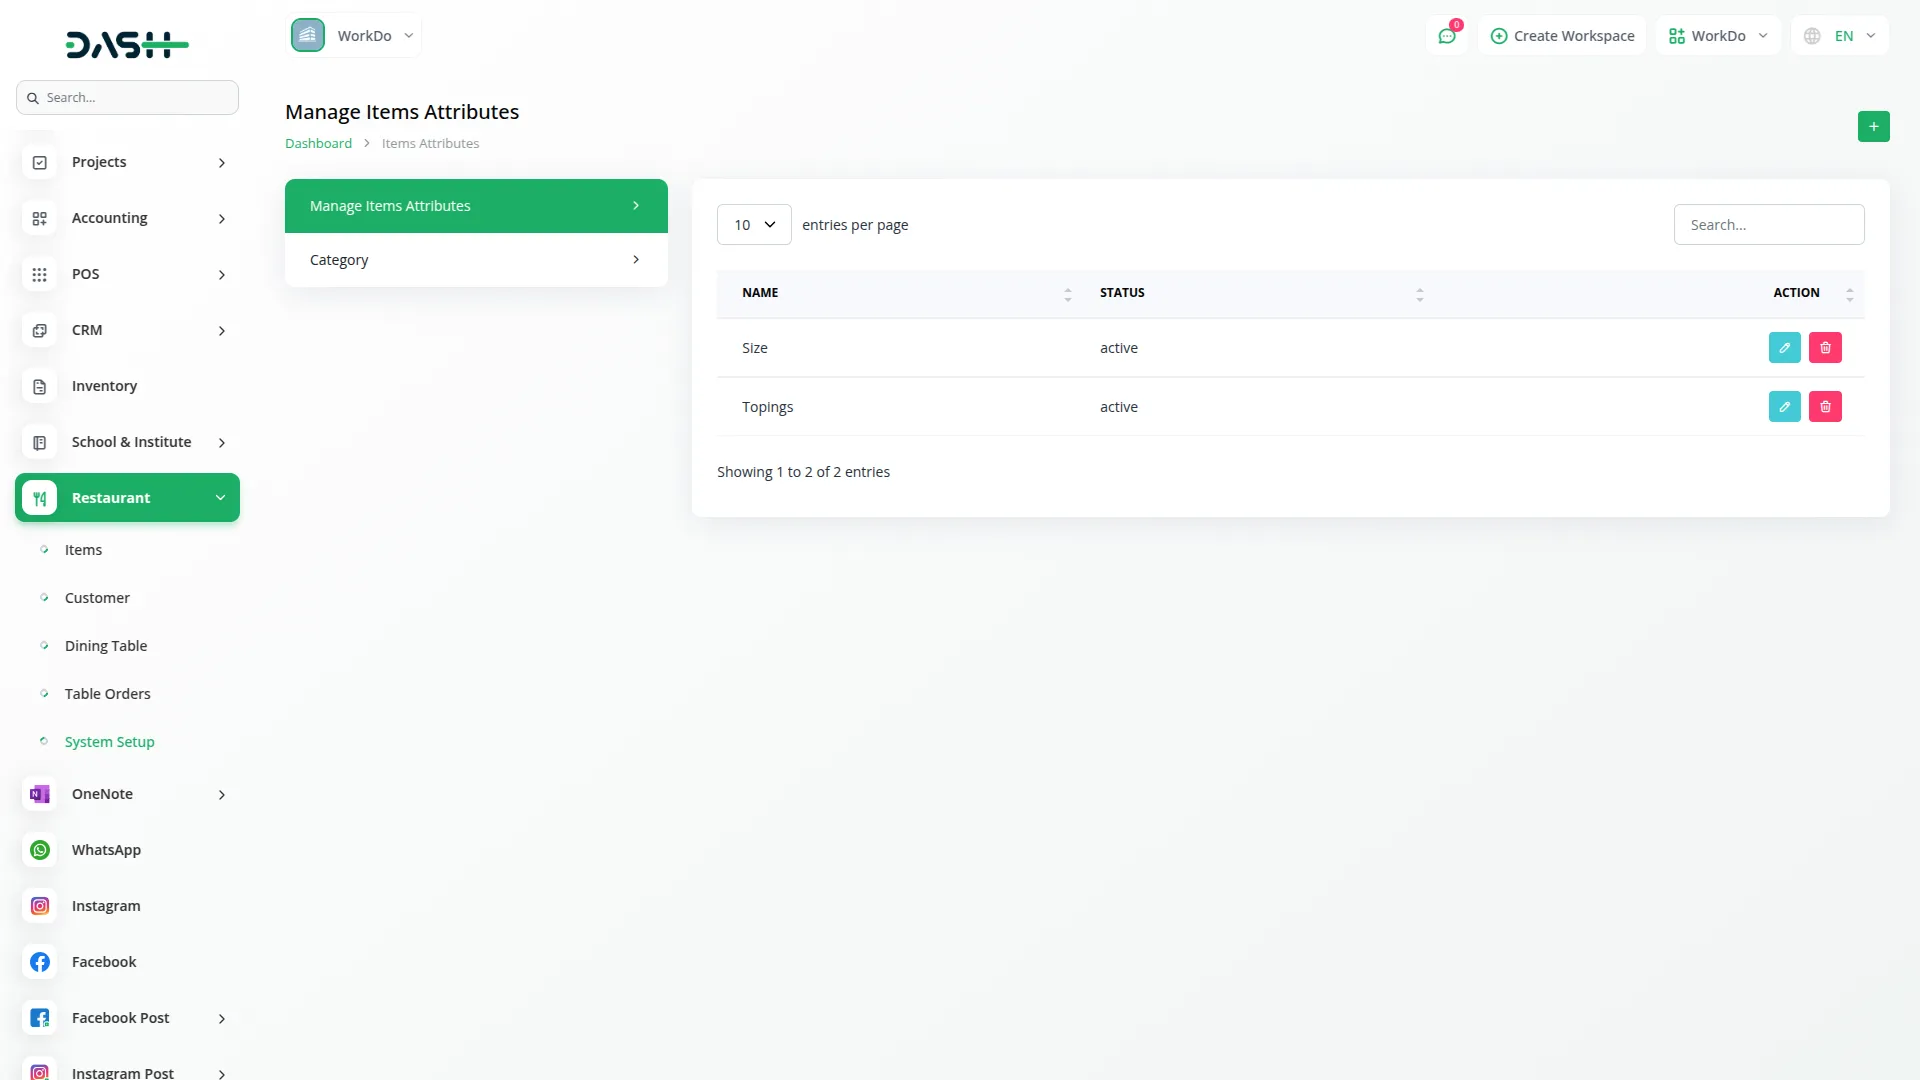Expand the Facebook Post chevron
The image size is (1920, 1080).
[222, 1019]
